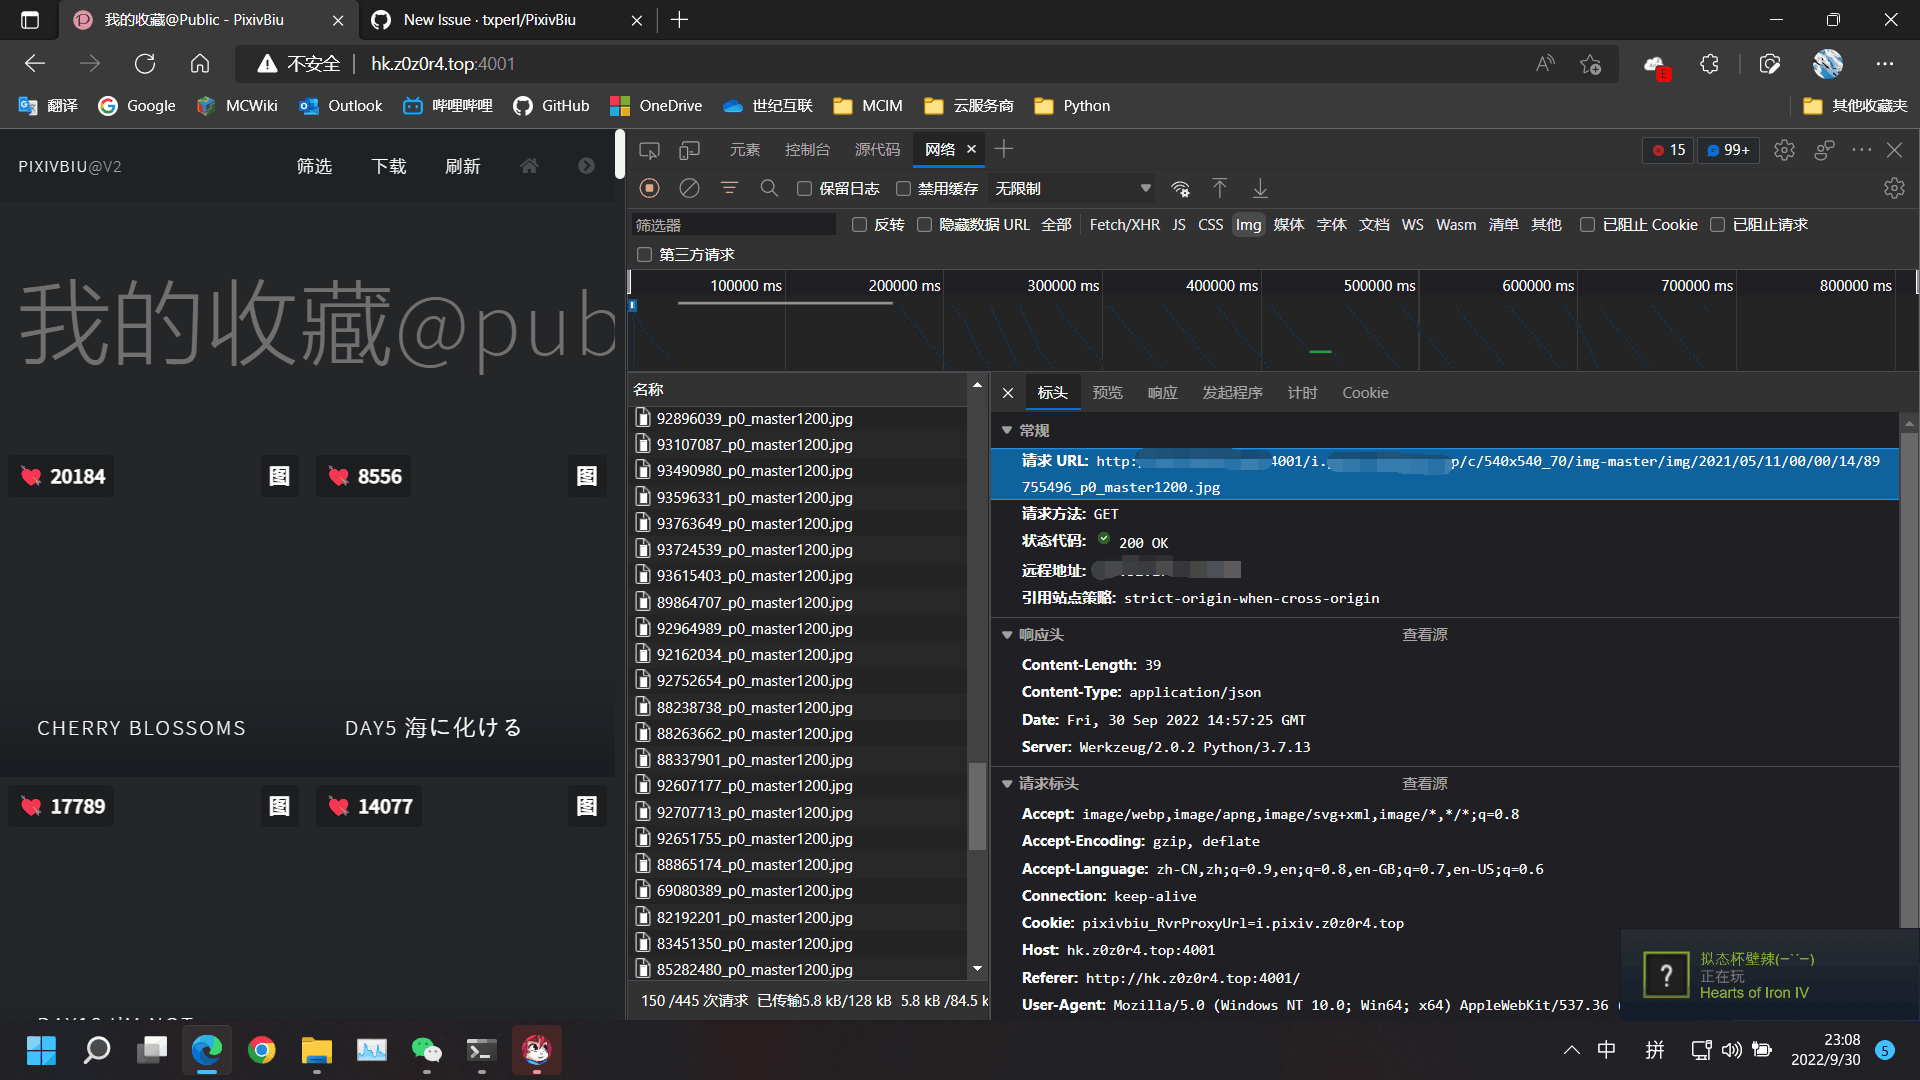Click the export HAR download arrow
The image size is (1920, 1080).
(x=1260, y=188)
